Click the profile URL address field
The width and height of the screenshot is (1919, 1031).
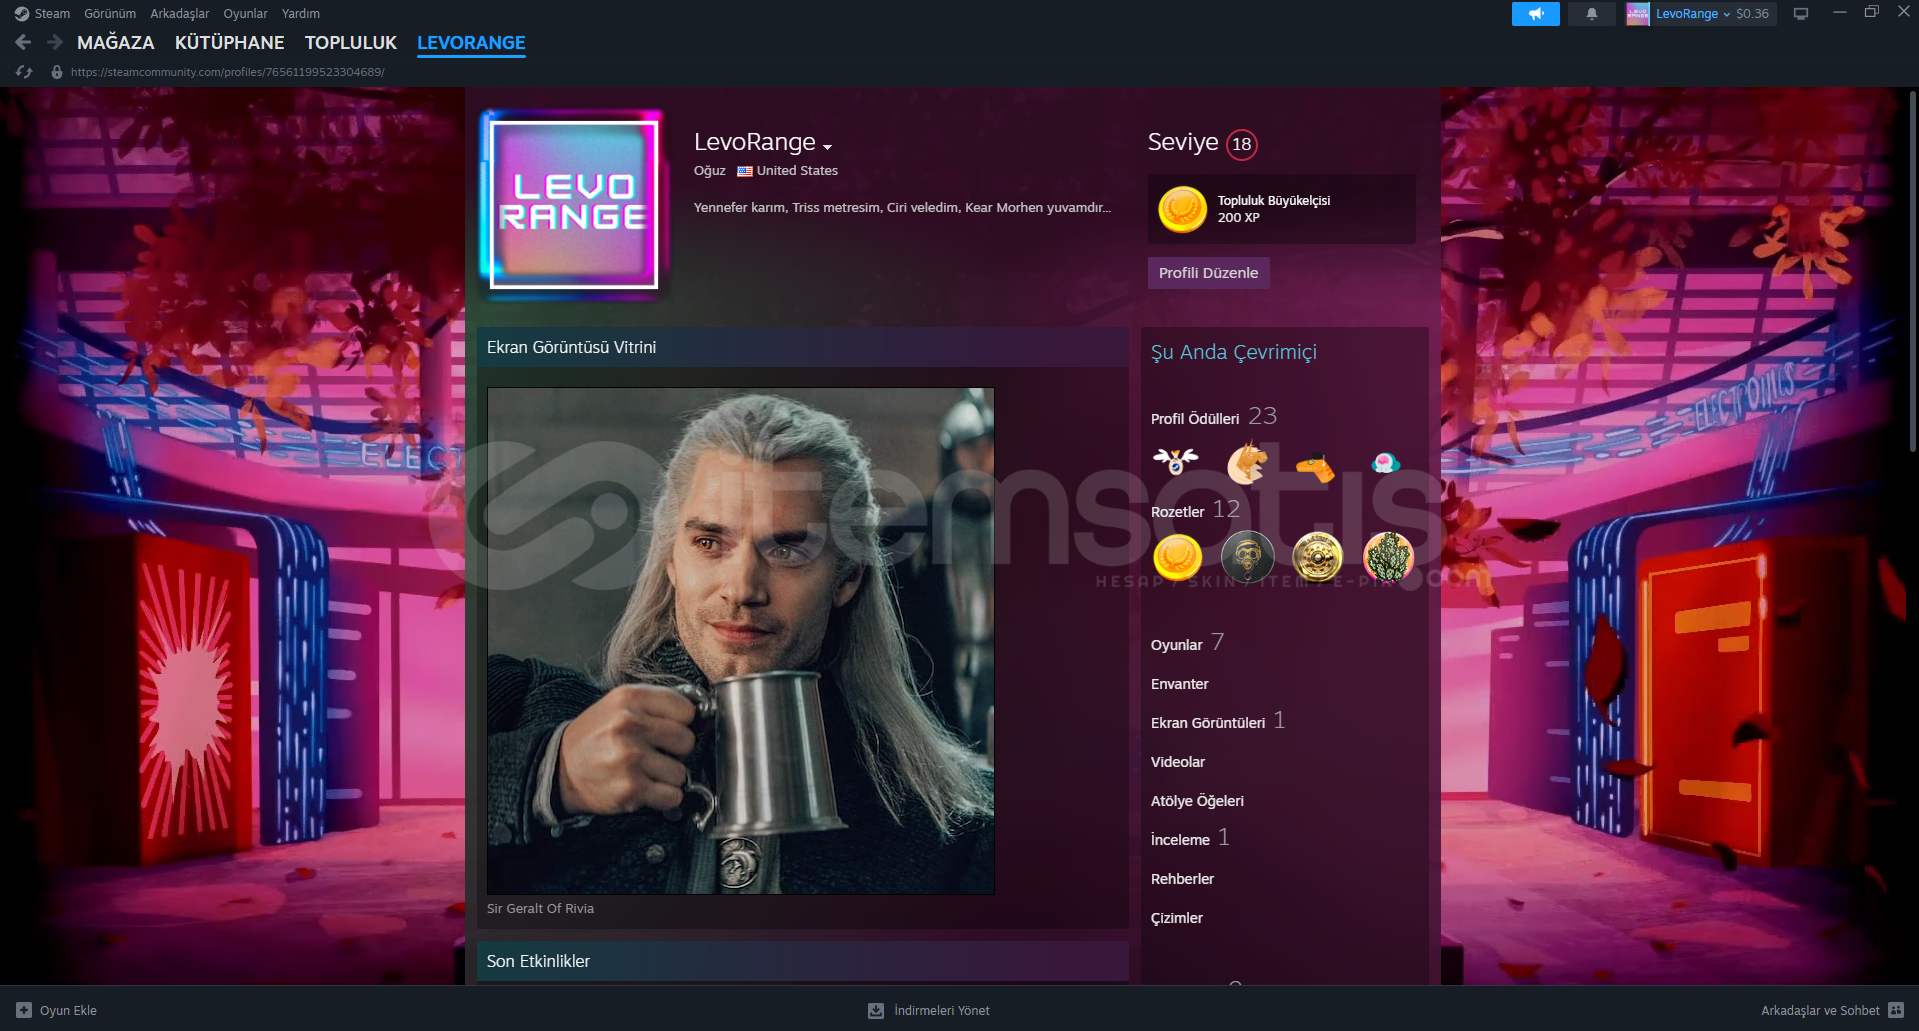tap(228, 72)
